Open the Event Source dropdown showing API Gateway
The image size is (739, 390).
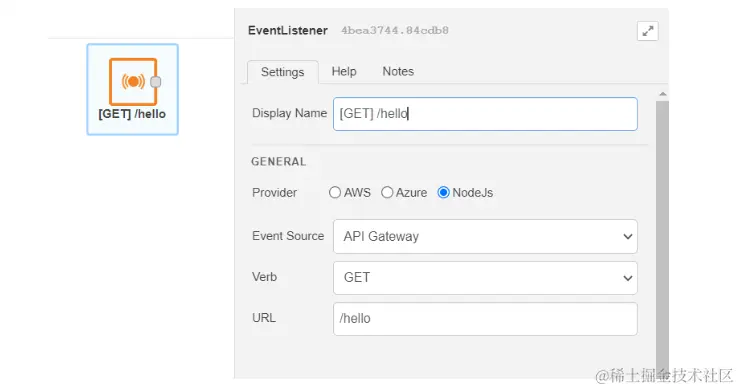click(485, 236)
